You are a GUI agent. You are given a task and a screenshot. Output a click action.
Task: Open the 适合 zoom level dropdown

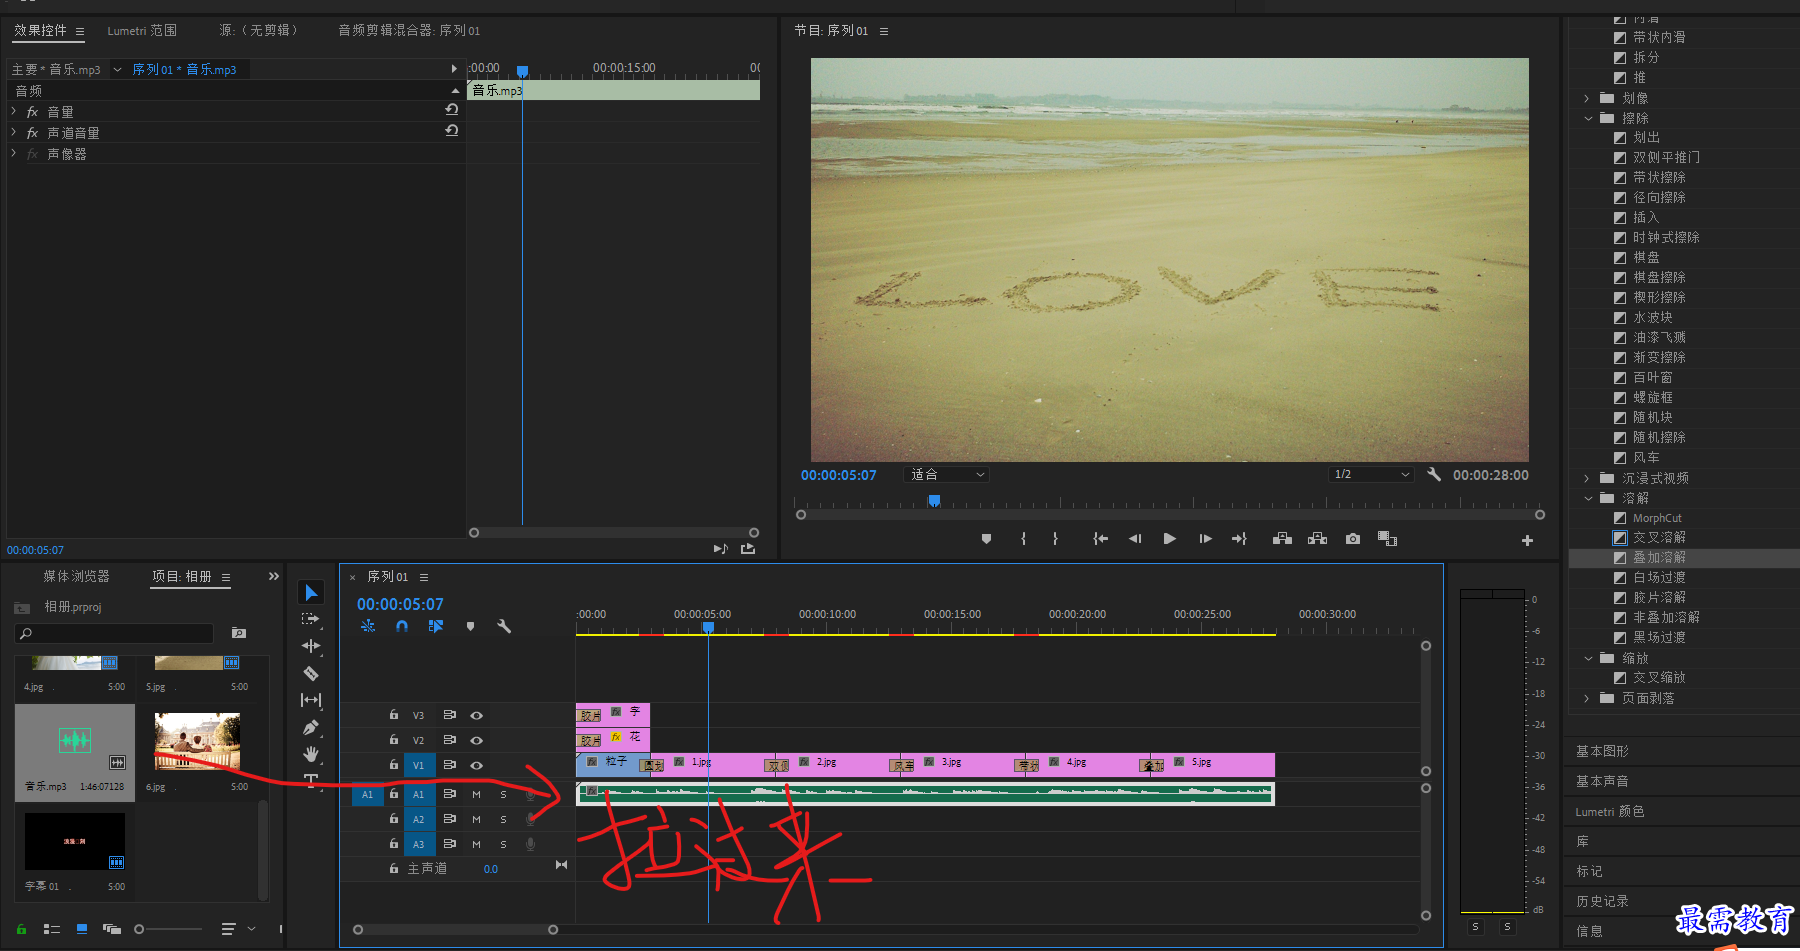click(946, 475)
